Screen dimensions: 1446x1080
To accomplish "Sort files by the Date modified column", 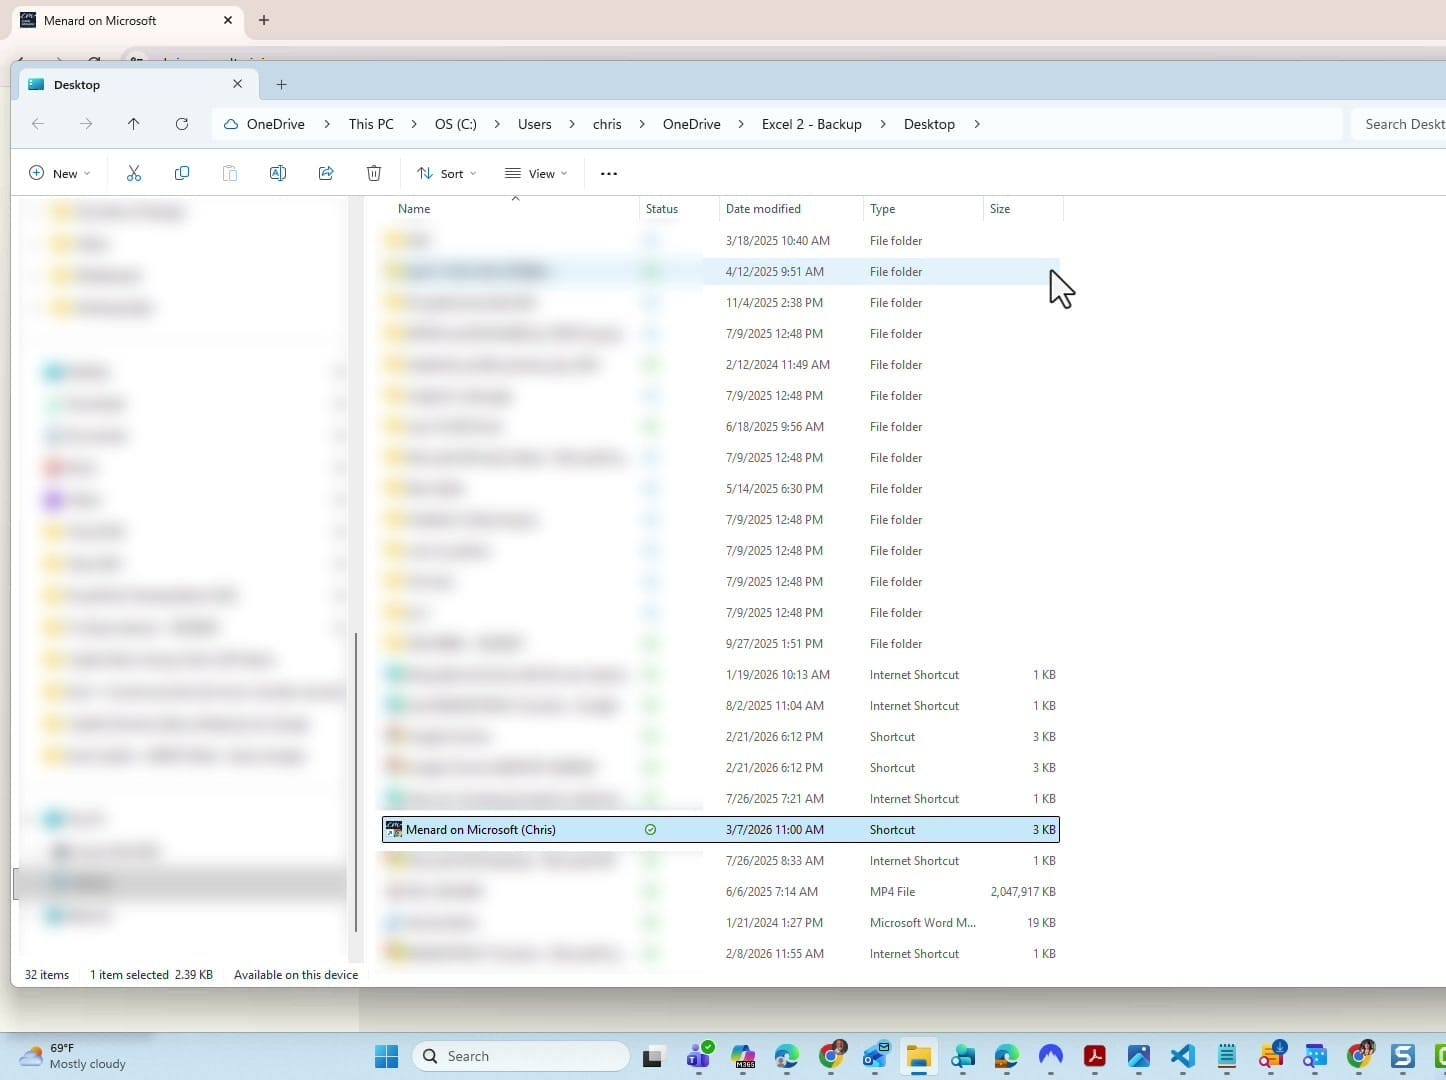I will click(763, 208).
